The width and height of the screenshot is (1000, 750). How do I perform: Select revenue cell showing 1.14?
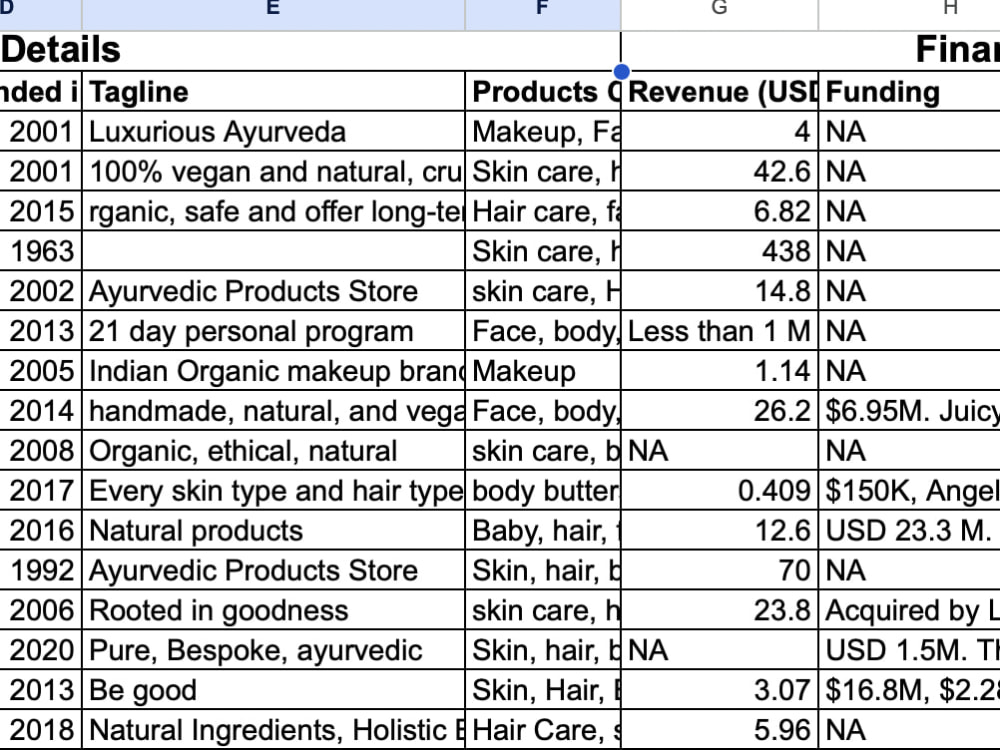(719, 371)
